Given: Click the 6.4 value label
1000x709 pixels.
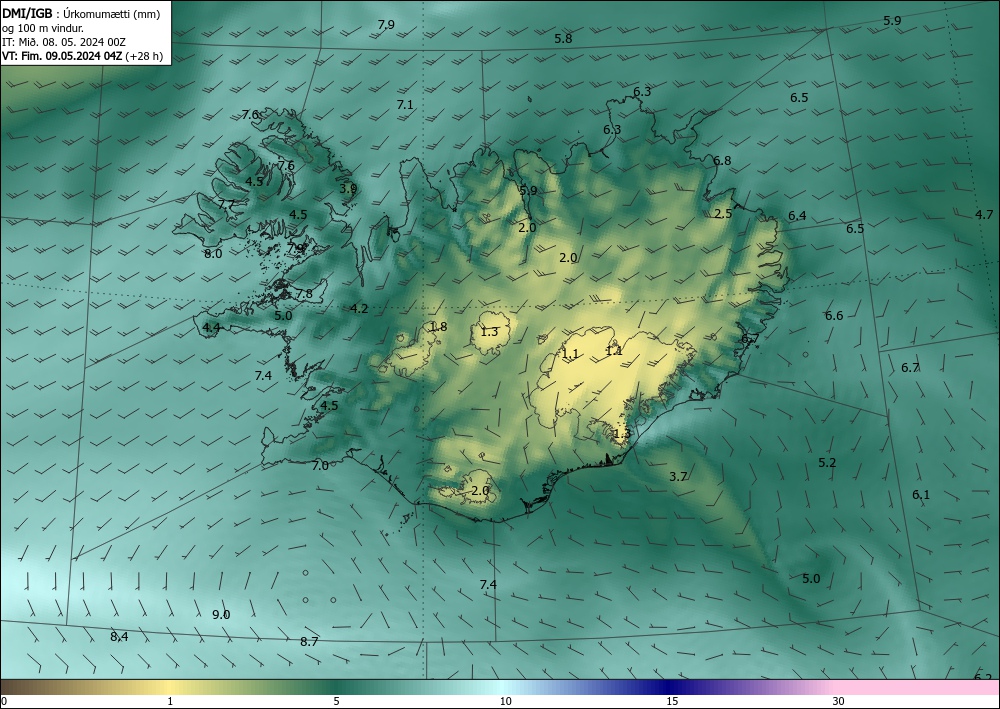Looking at the screenshot, I should [797, 216].
